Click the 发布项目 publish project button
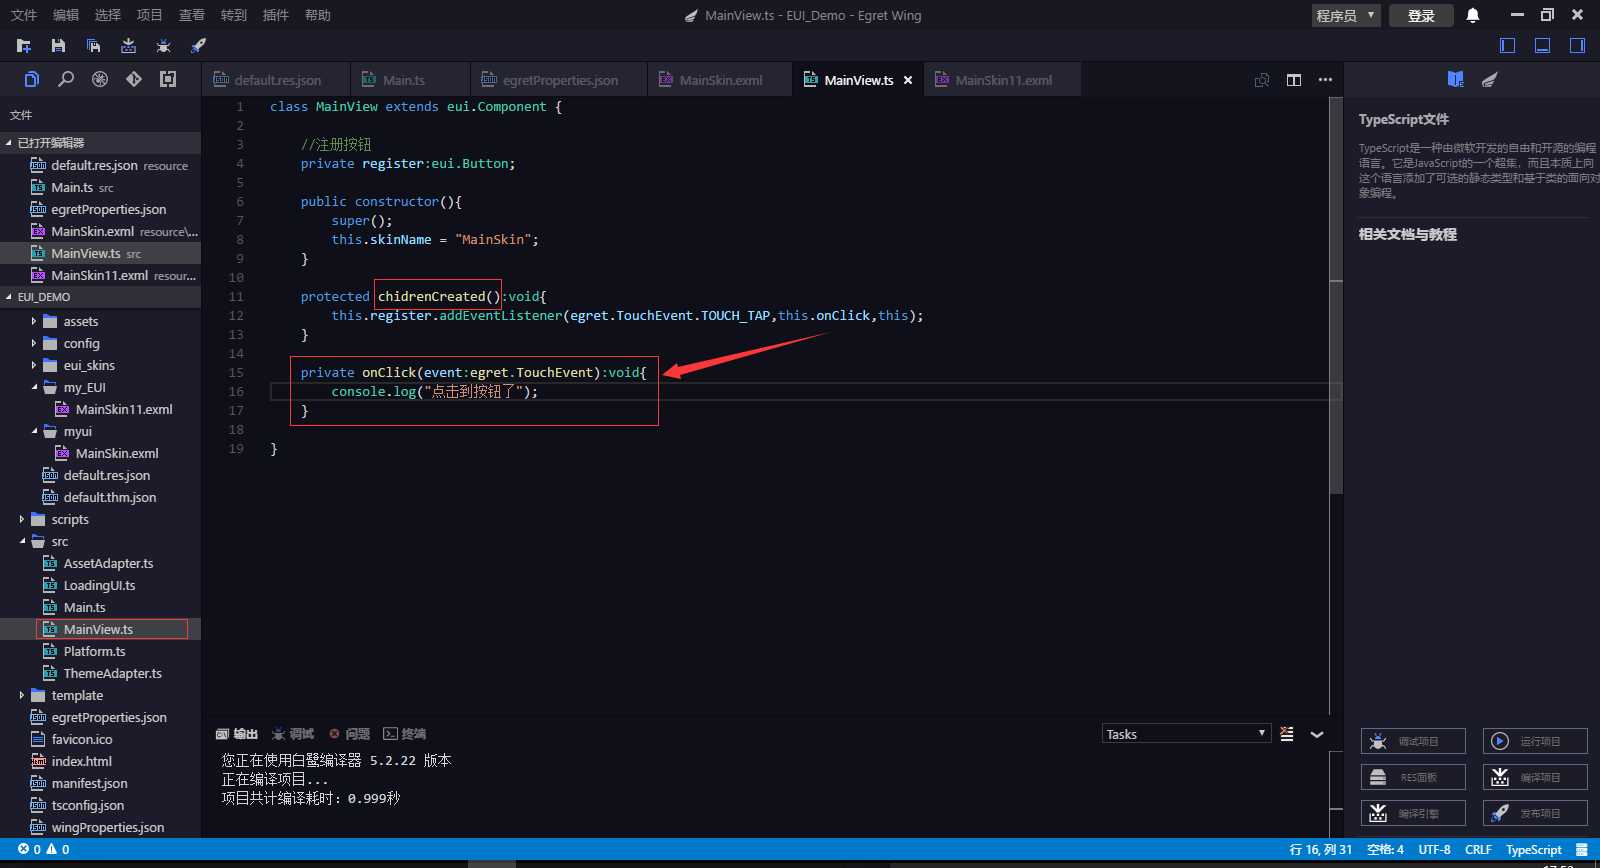This screenshot has height=868, width=1600. point(1535,813)
